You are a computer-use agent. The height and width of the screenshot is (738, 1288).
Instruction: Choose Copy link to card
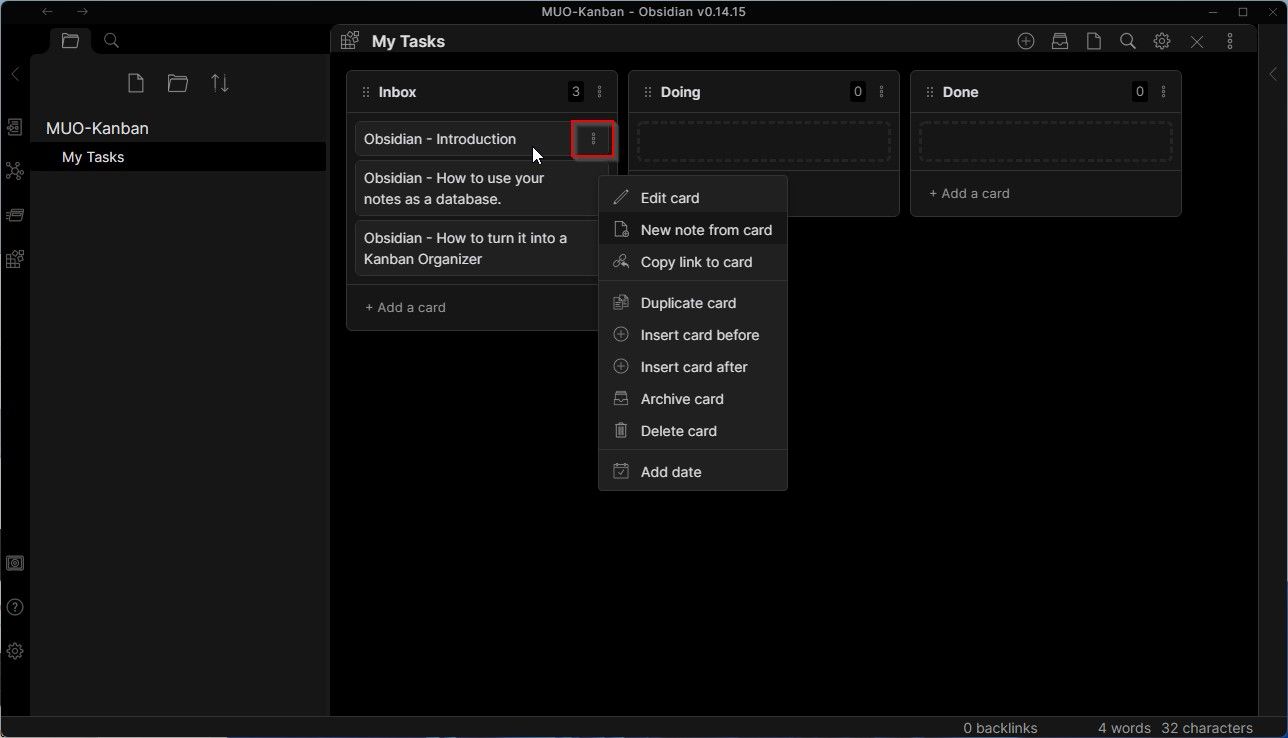pyautogui.click(x=693, y=262)
